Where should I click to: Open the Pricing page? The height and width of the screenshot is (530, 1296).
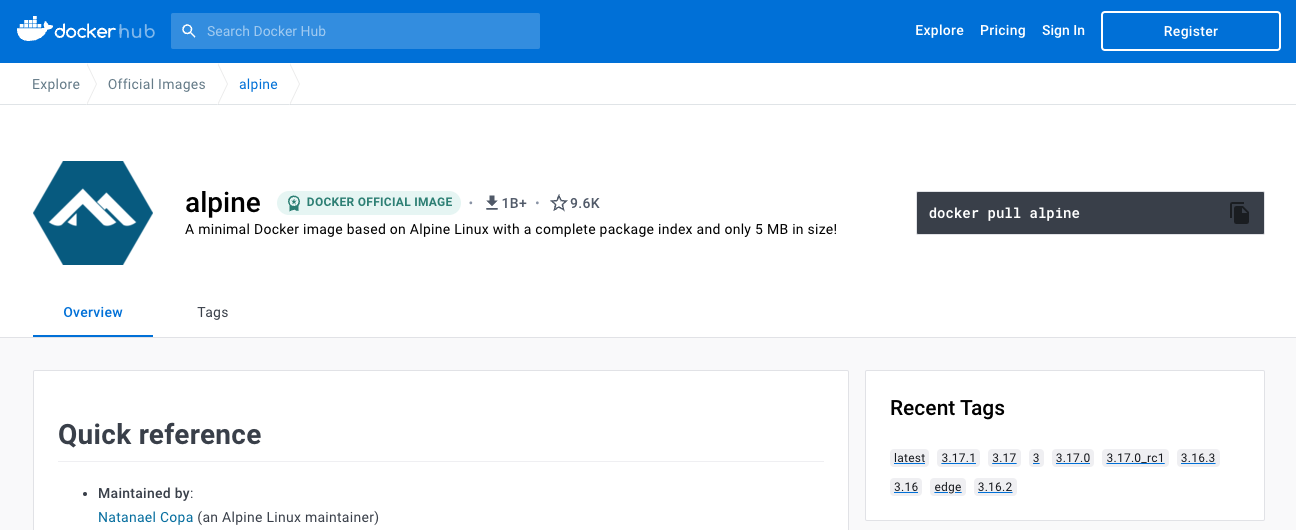click(1003, 31)
